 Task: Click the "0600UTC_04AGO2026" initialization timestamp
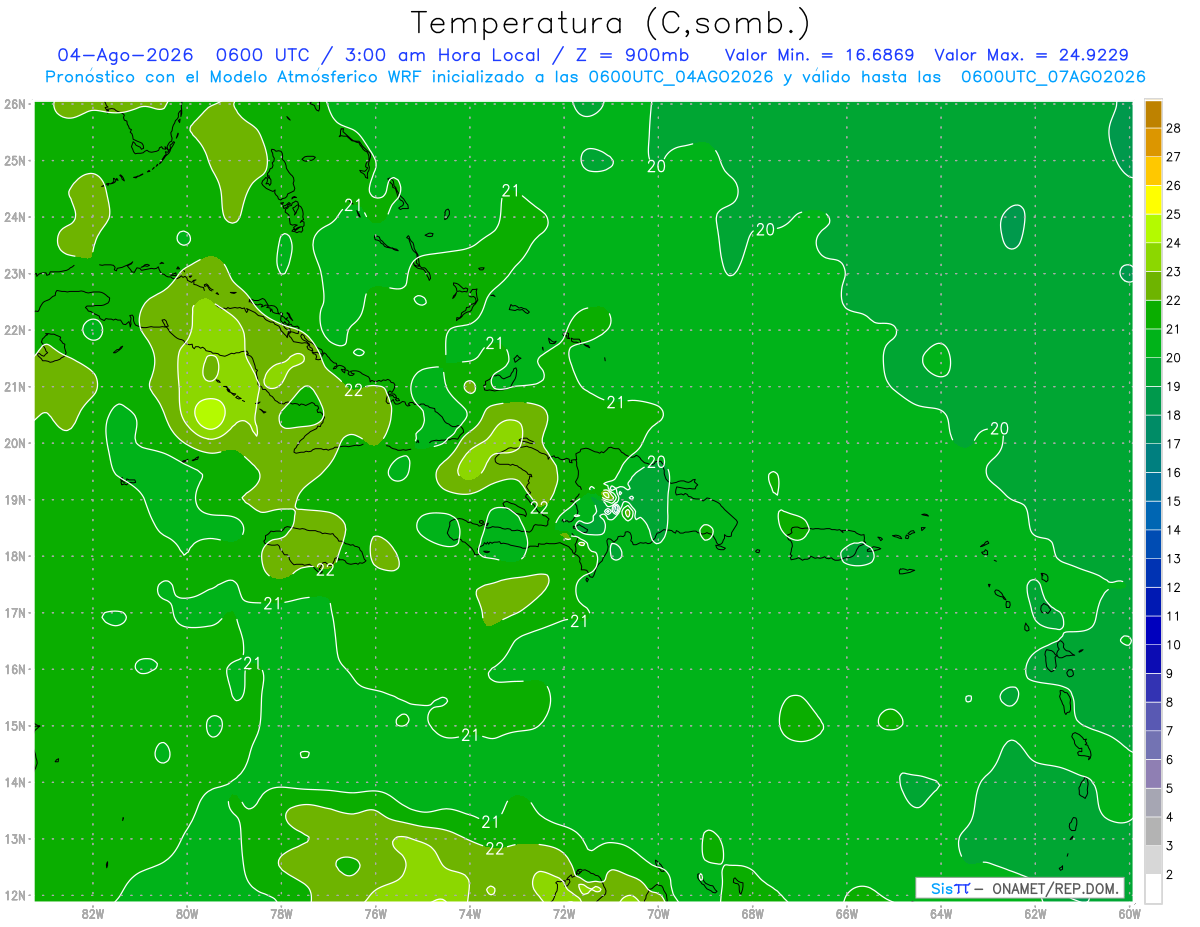[x=681, y=77]
